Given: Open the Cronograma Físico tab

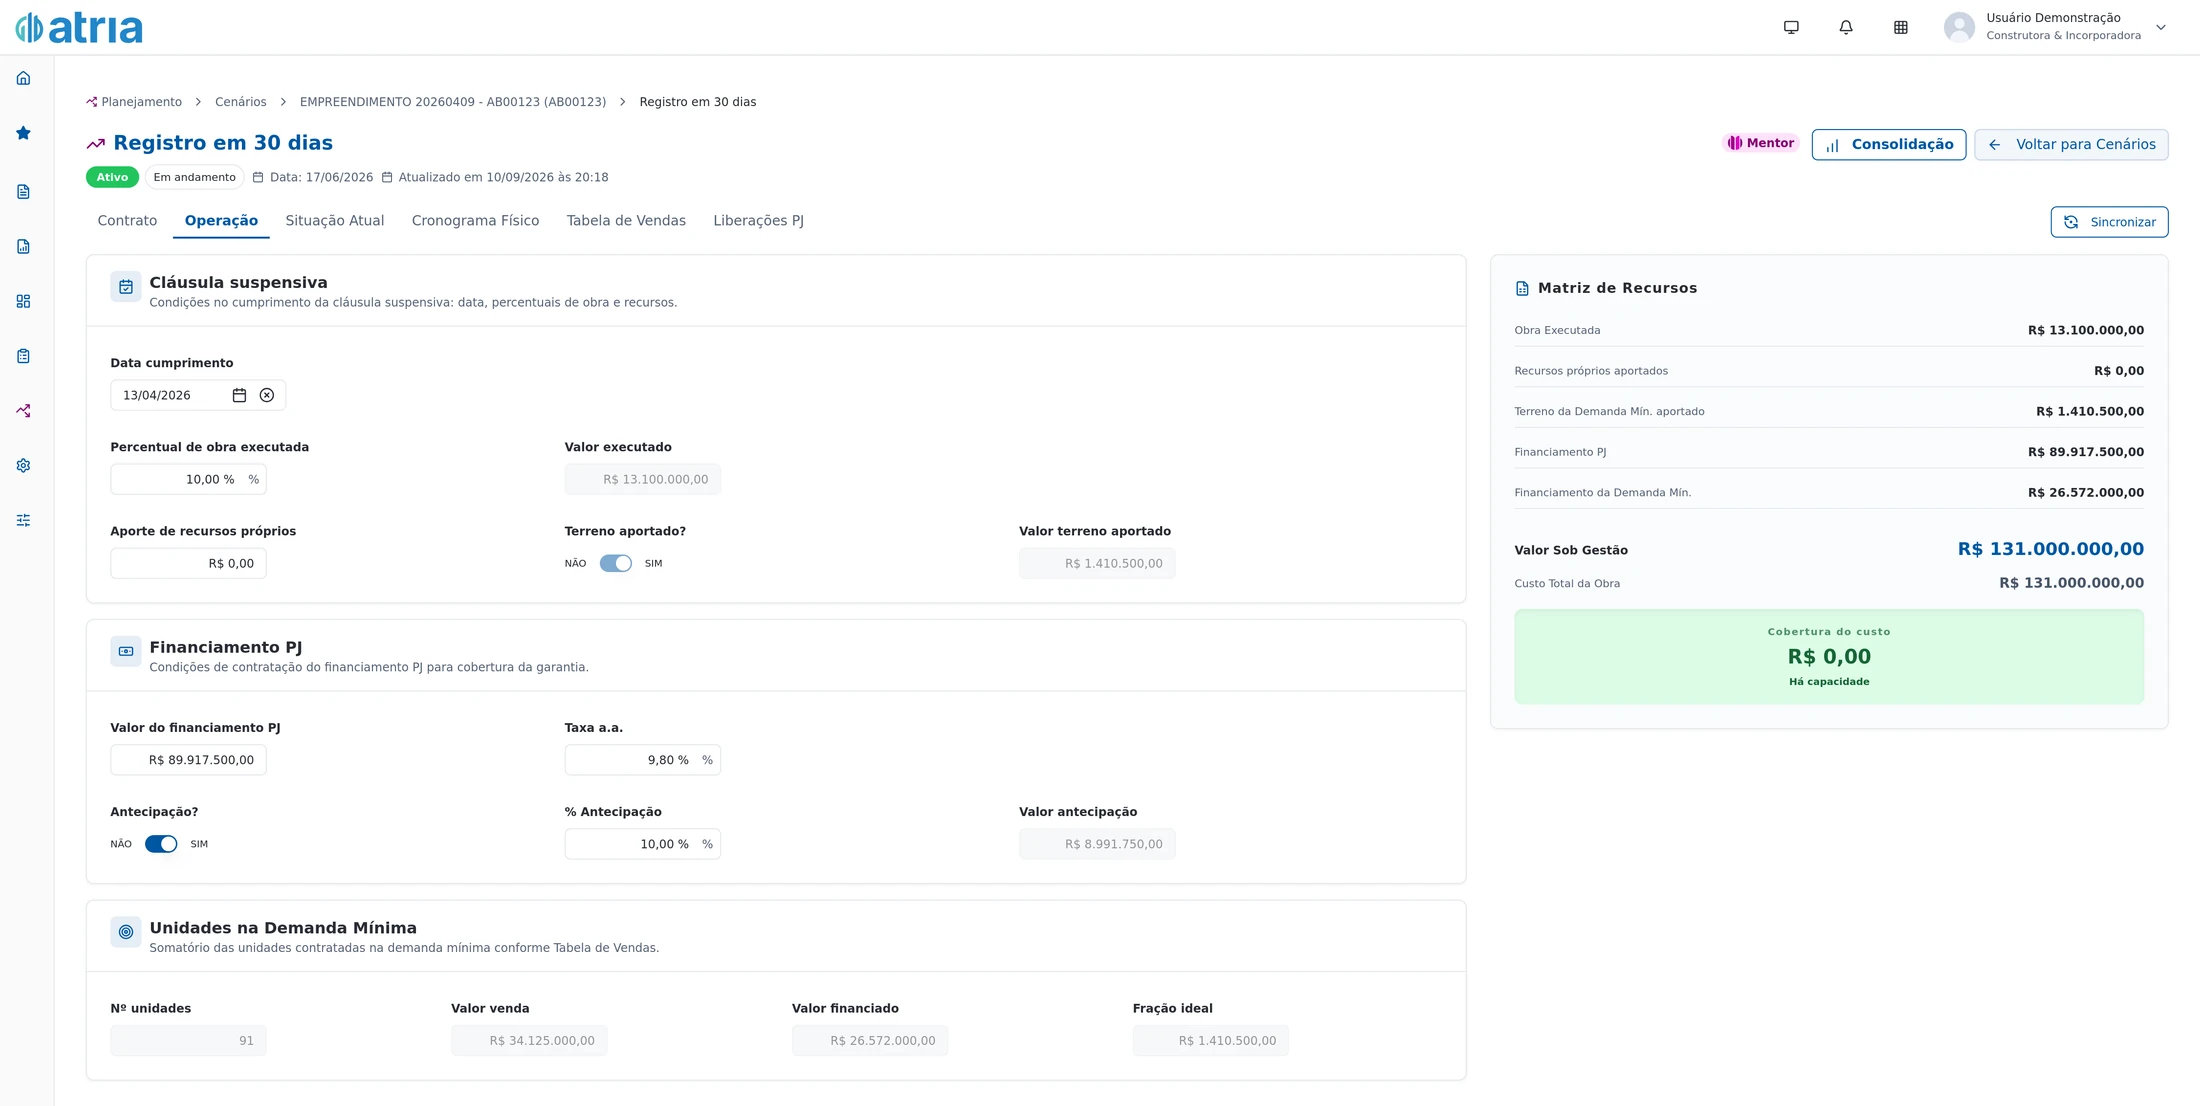Looking at the screenshot, I should point(475,221).
